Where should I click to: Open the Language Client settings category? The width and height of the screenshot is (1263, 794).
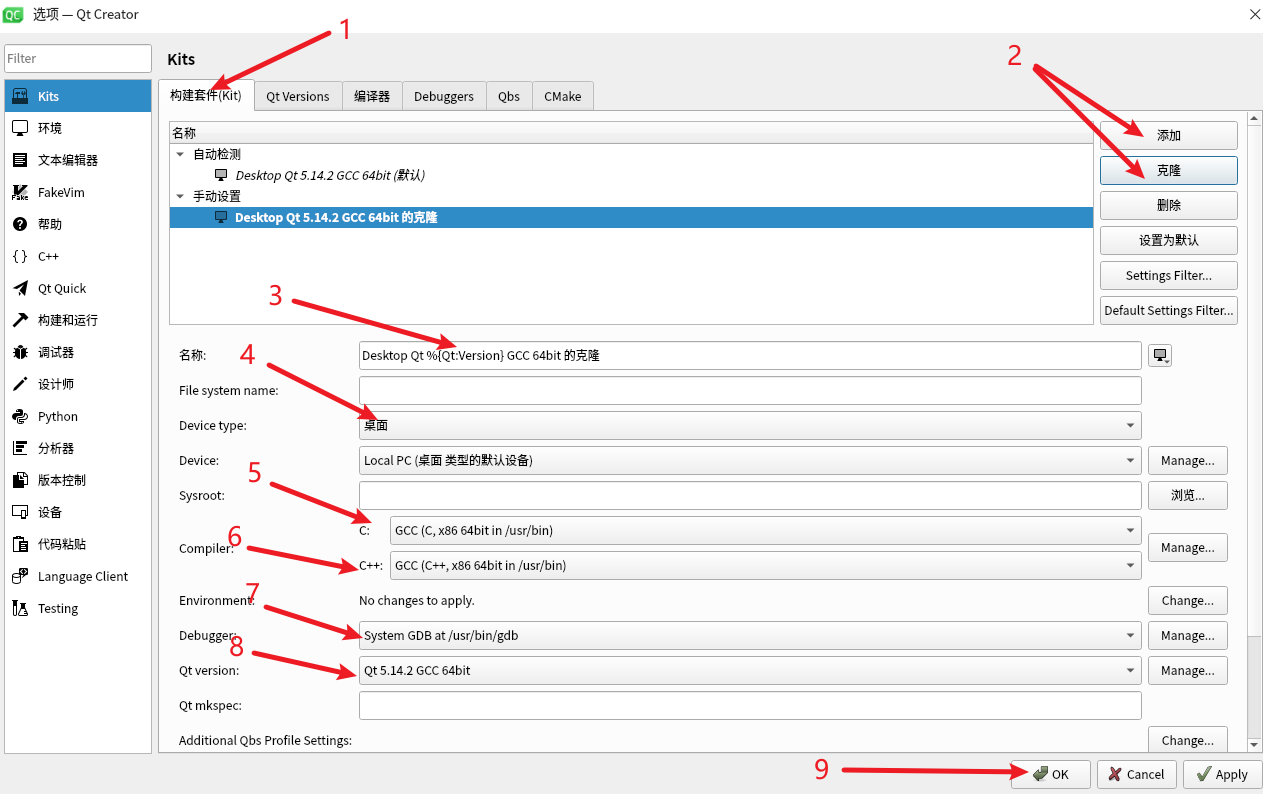click(x=78, y=576)
